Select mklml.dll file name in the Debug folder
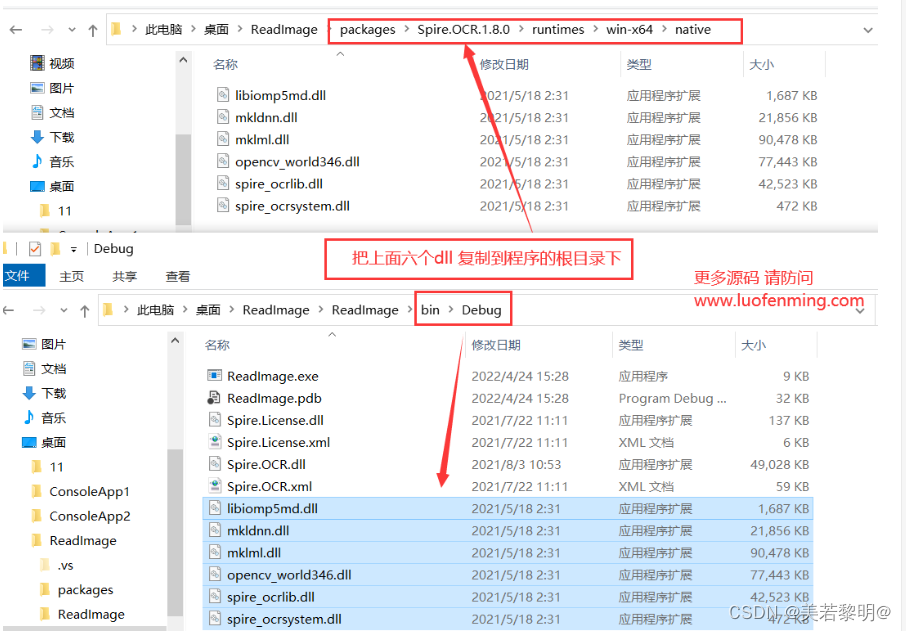Viewport: 906px width, 631px height. coord(254,552)
